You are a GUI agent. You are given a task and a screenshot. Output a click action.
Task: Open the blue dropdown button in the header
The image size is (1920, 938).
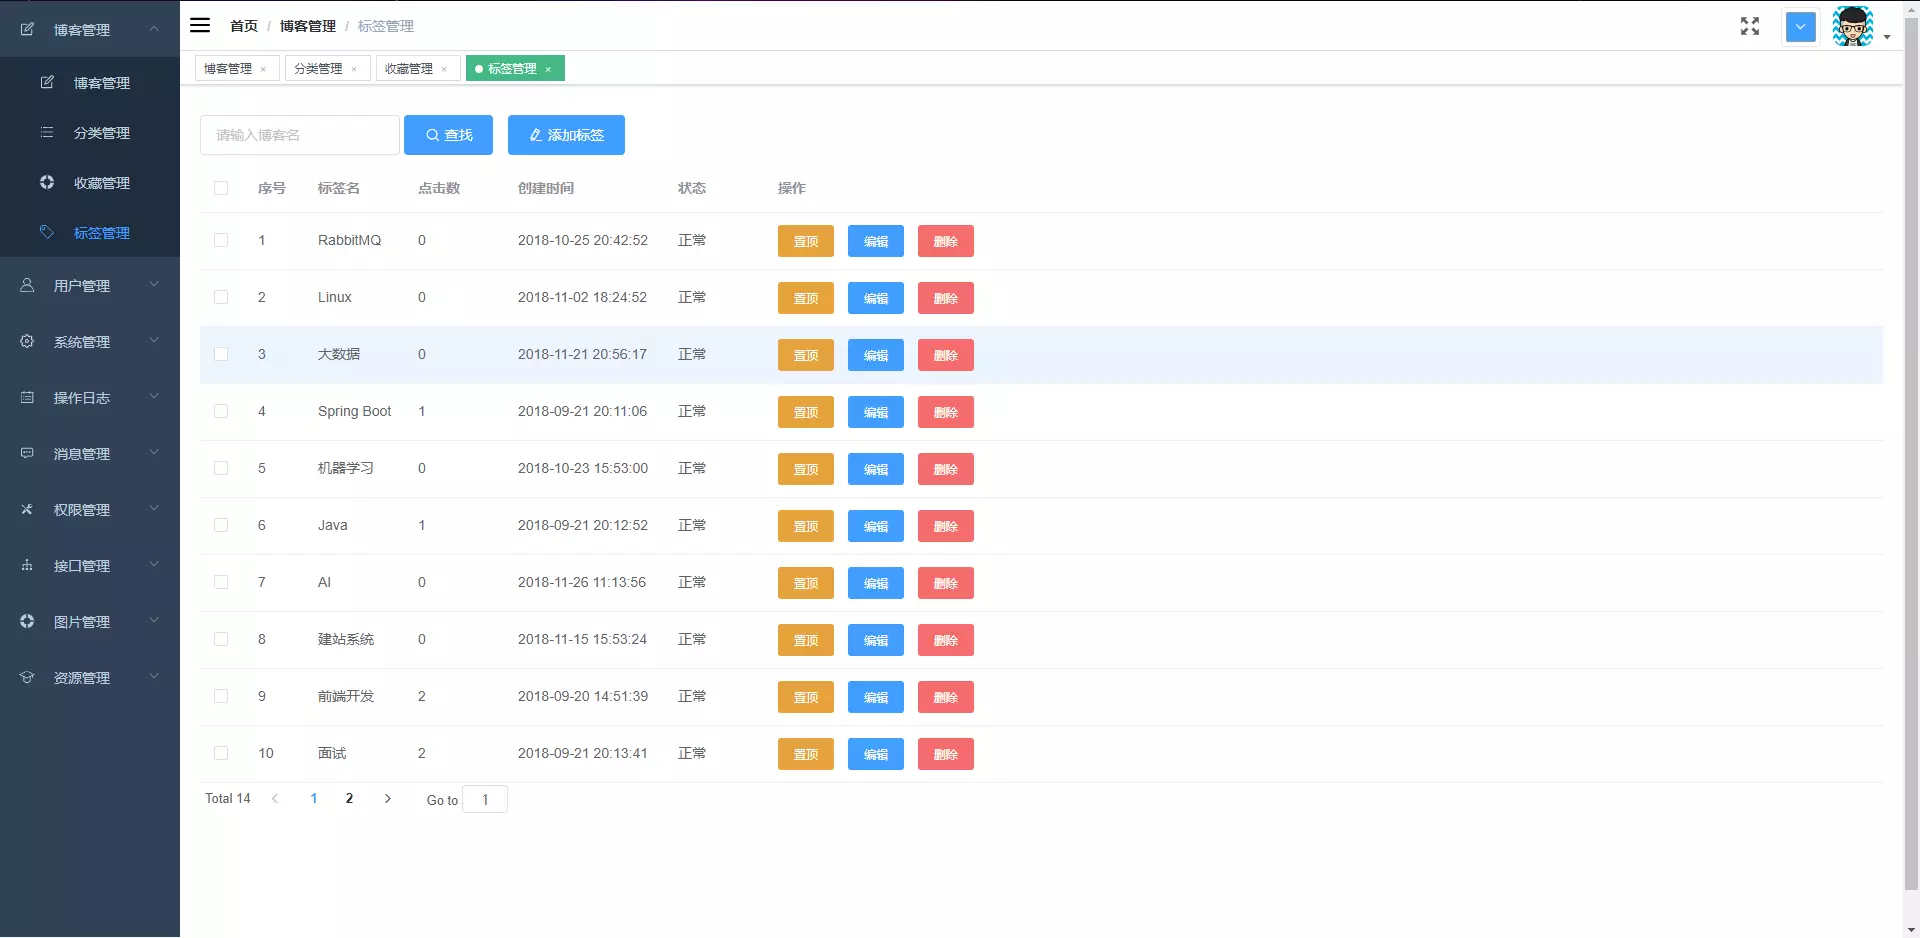(x=1800, y=27)
